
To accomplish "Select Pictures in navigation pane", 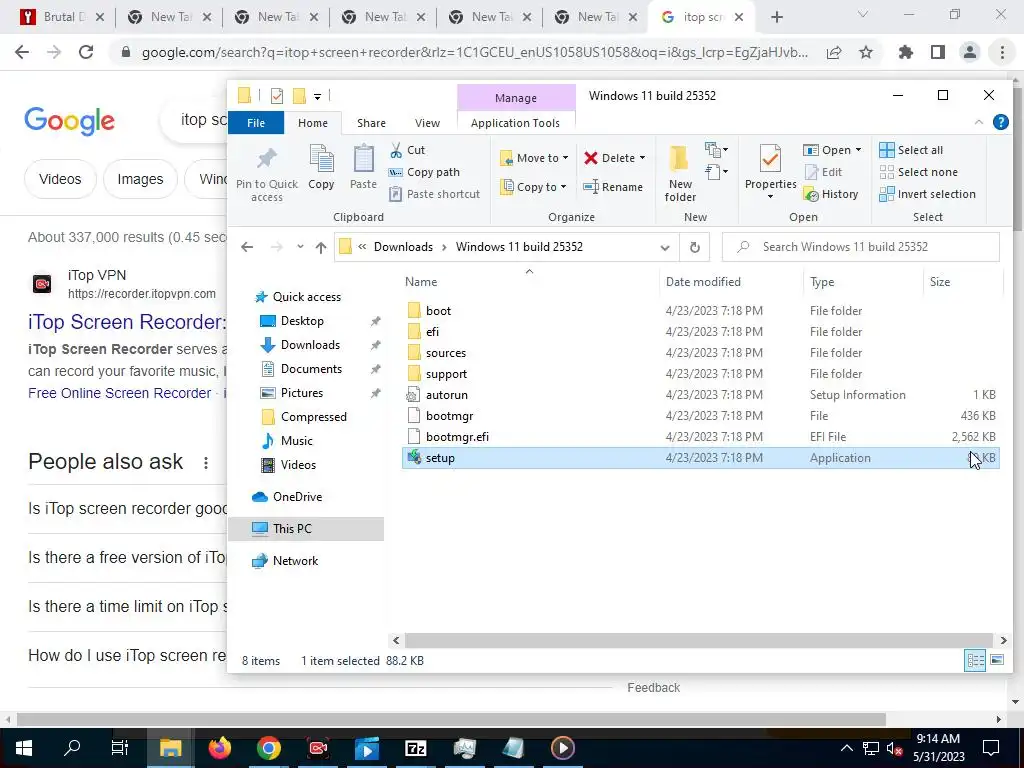I will point(301,393).
